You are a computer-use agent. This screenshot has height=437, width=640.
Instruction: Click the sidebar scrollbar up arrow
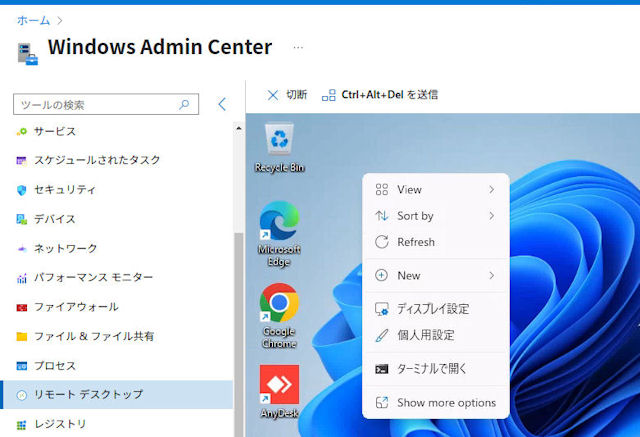click(239, 129)
